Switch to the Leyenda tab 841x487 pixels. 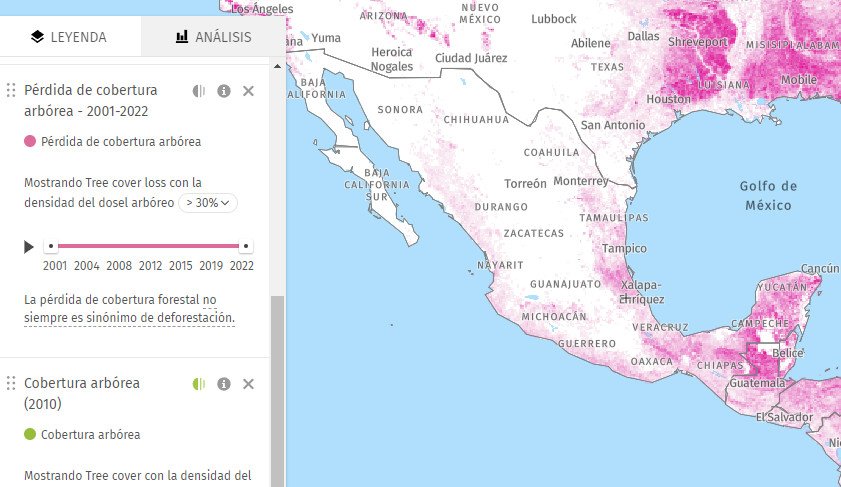(69, 37)
